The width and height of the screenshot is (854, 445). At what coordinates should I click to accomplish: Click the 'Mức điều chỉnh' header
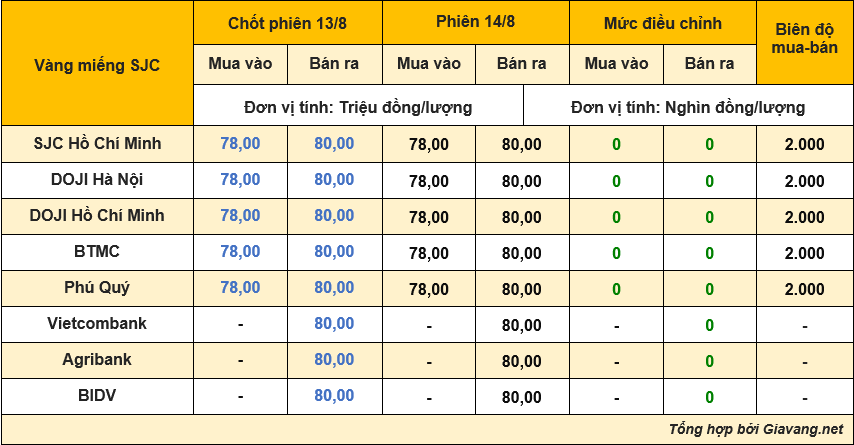[662, 23]
